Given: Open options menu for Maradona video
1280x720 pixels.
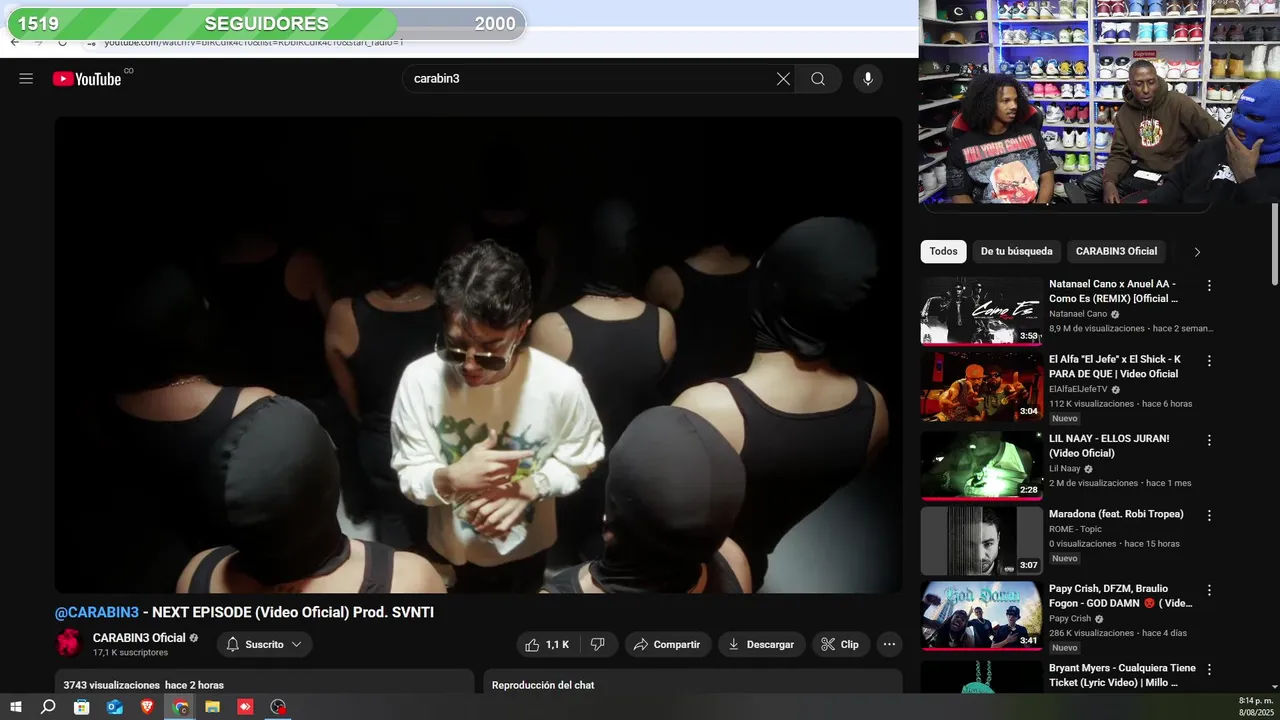Looking at the screenshot, I should pos(1209,516).
